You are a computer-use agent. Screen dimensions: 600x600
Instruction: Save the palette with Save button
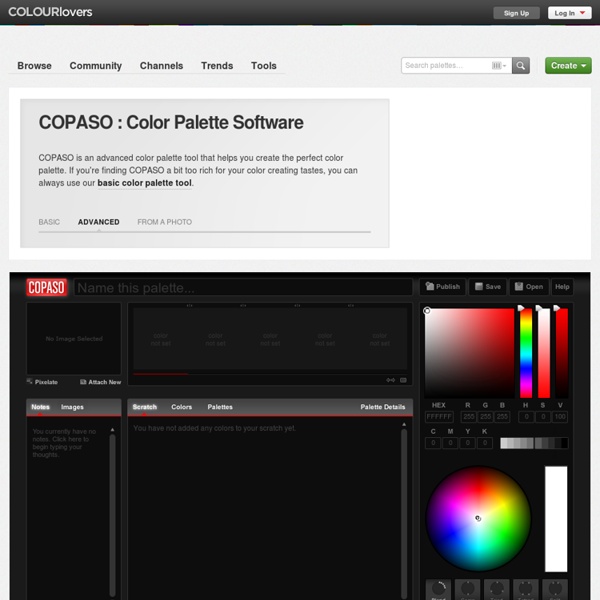tap(488, 287)
